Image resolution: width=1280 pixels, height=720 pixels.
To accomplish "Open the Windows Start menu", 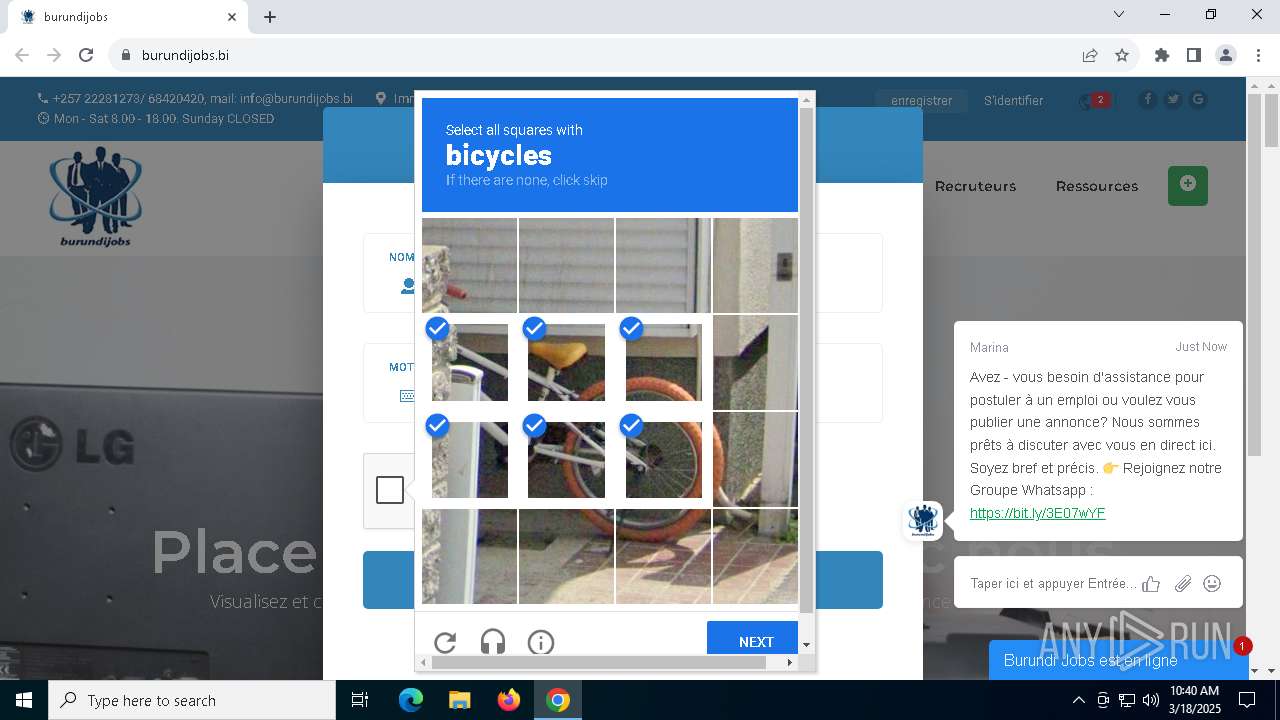I will tap(24, 700).
